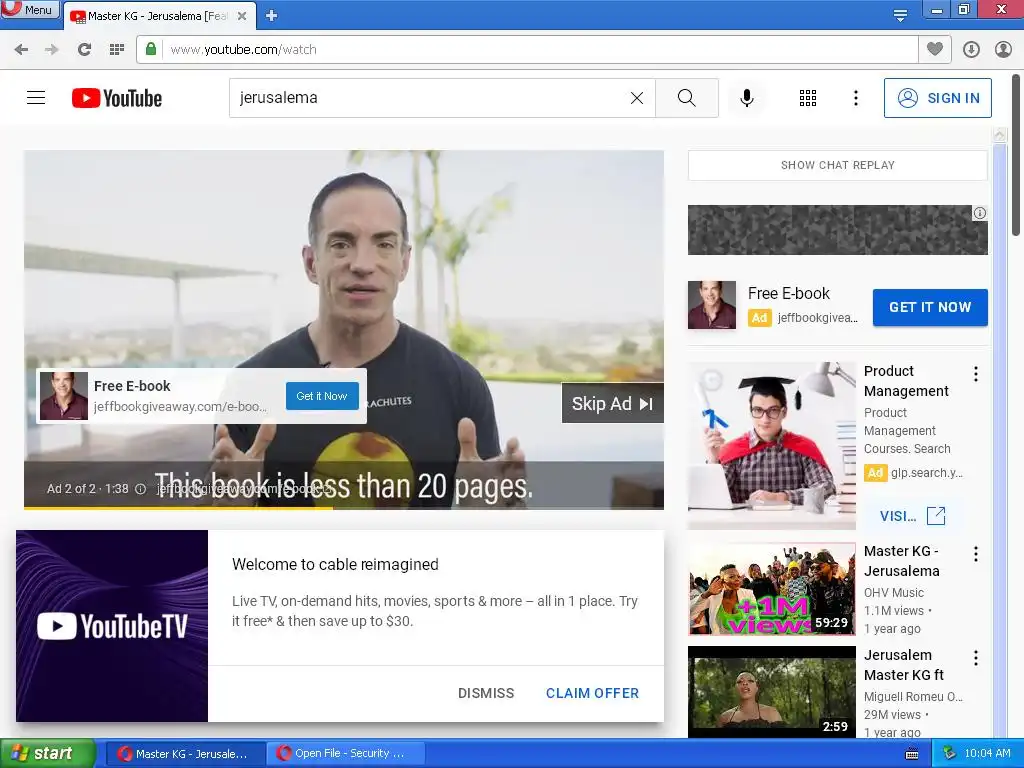Open Product Management ad thumbnail
1024x768 pixels.
pos(772,445)
